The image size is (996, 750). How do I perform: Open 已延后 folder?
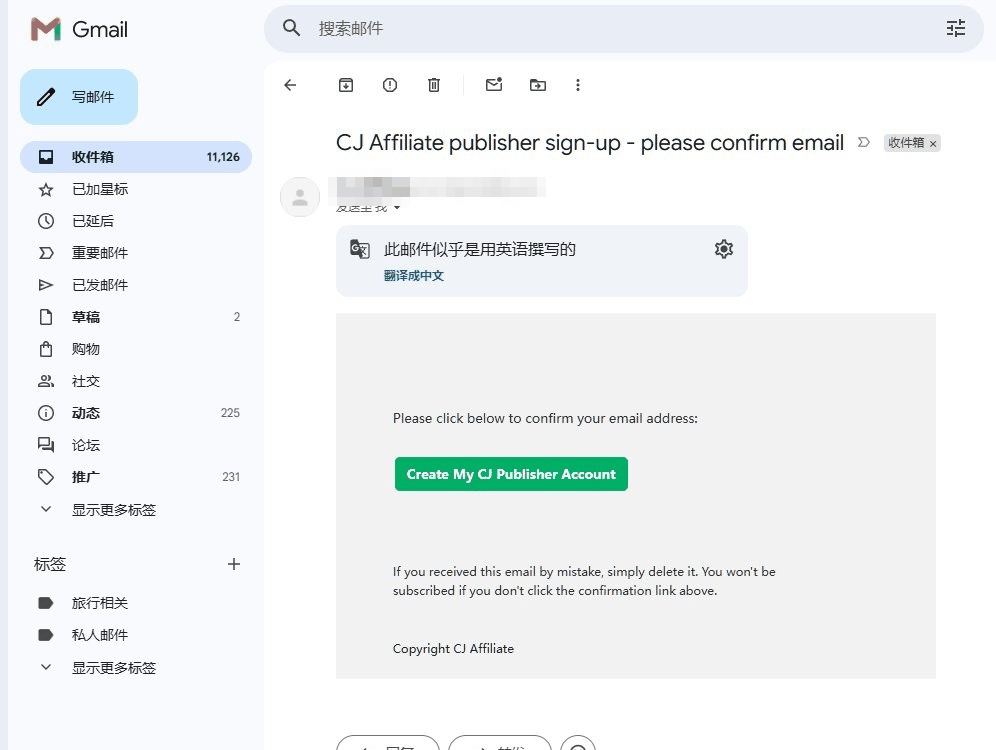pyautogui.click(x=136, y=221)
